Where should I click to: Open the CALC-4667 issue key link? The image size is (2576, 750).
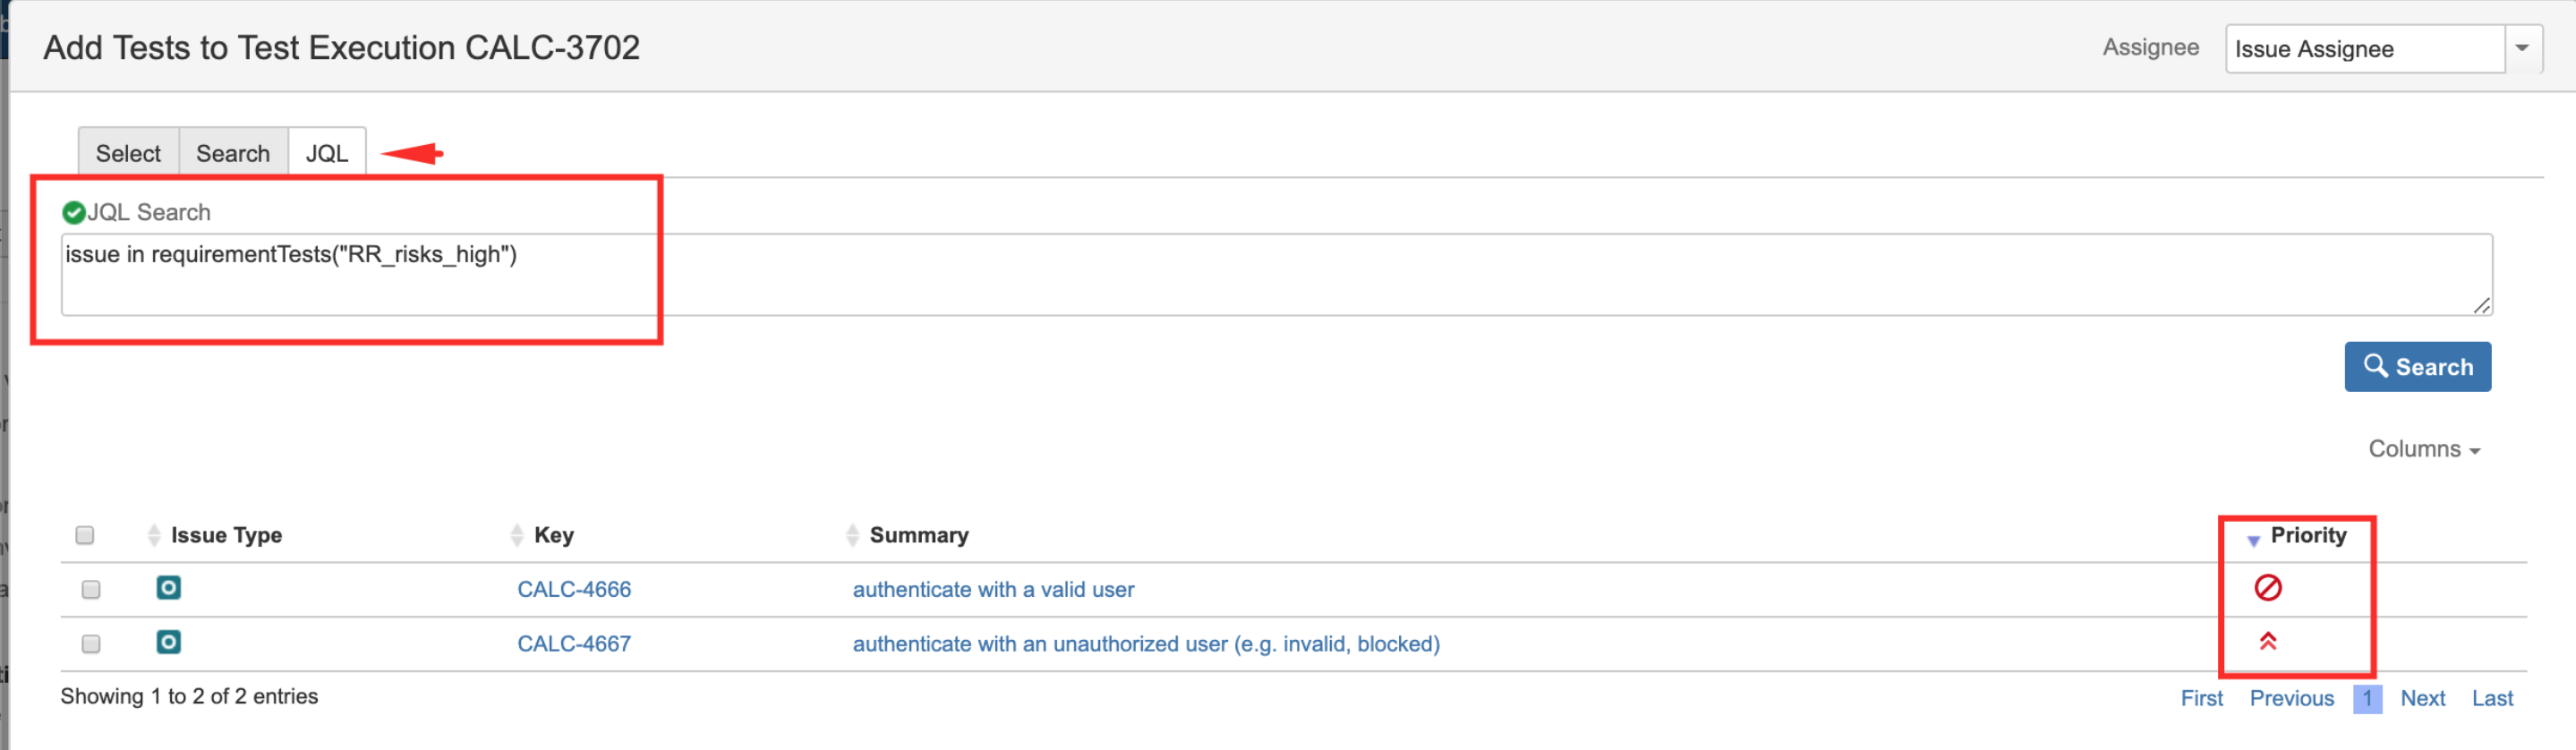coord(574,643)
